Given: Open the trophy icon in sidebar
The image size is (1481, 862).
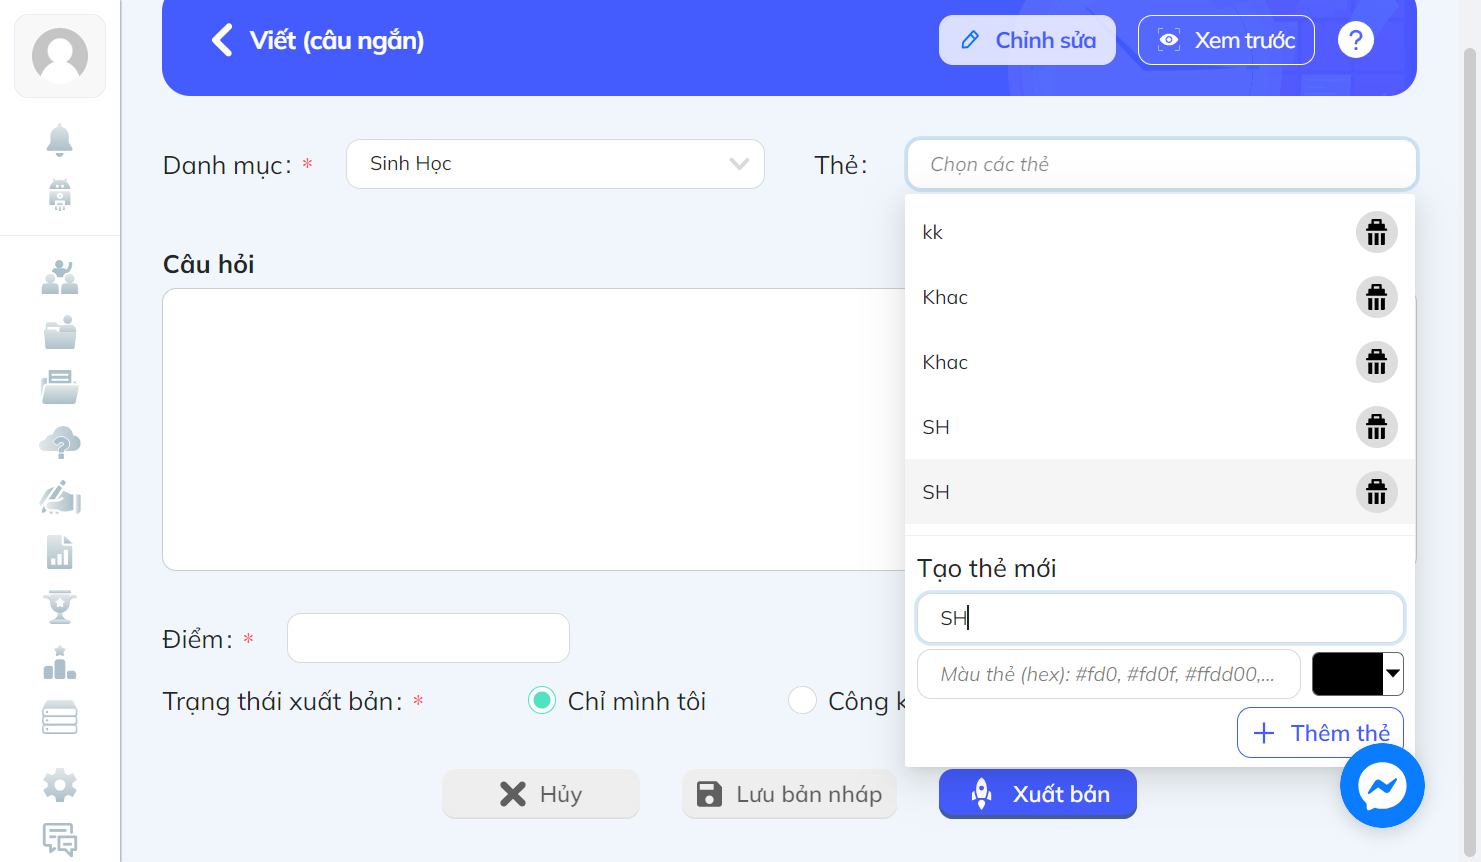Looking at the screenshot, I should coord(60,606).
